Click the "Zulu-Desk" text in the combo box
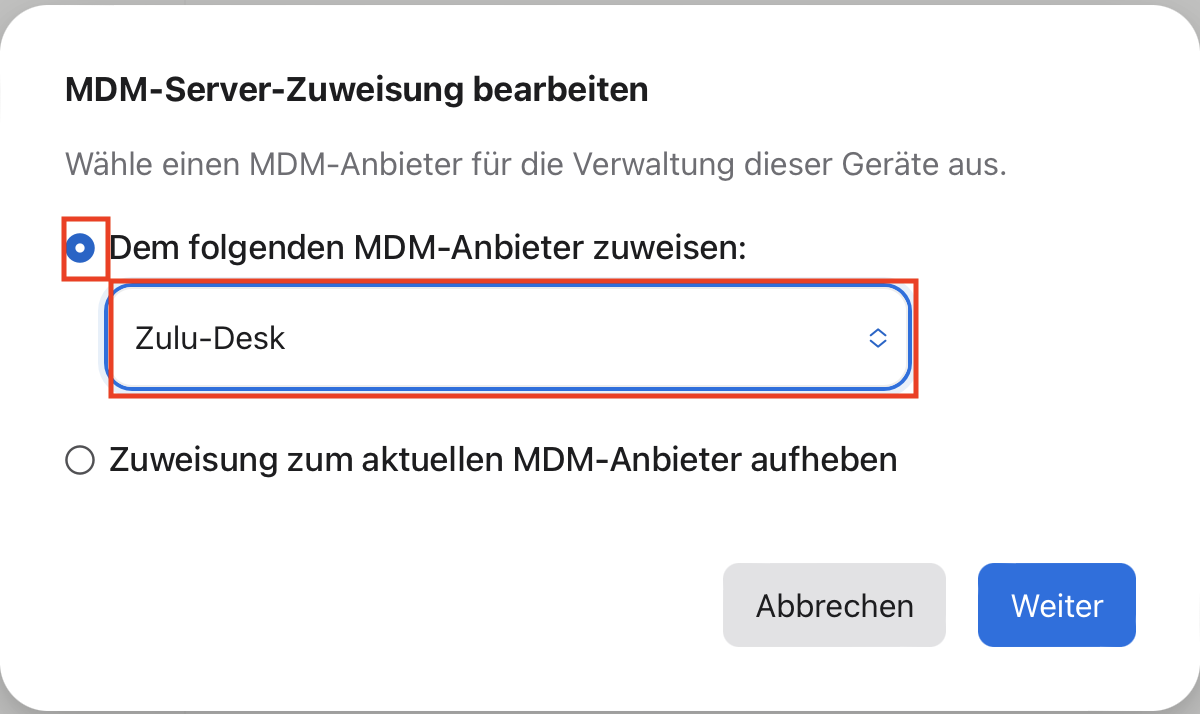This screenshot has height=714, width=1200. pyautogui.click(x=211, y=338)
